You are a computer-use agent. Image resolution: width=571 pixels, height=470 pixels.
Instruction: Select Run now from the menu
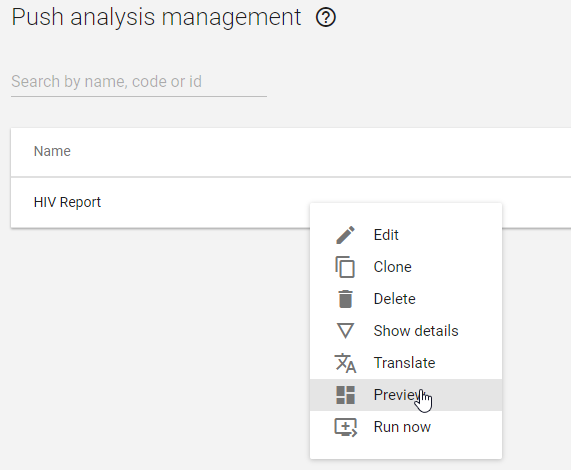406,427
